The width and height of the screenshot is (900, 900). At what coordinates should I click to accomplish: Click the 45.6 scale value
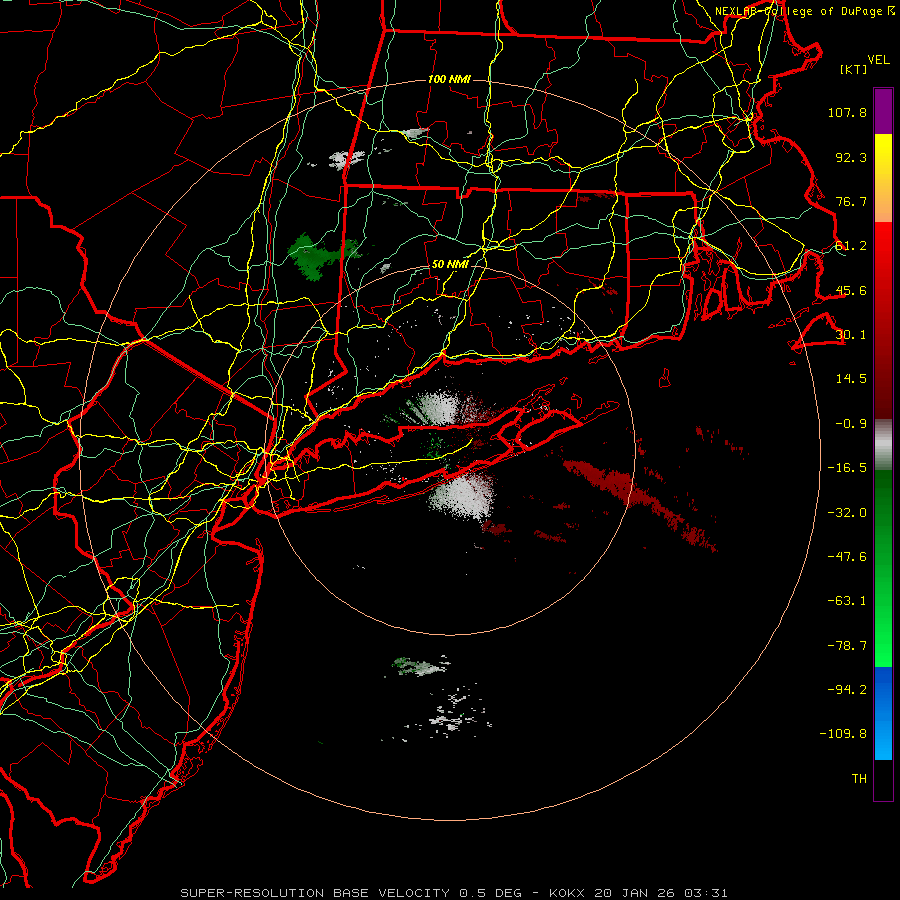(x=851, y=290)
